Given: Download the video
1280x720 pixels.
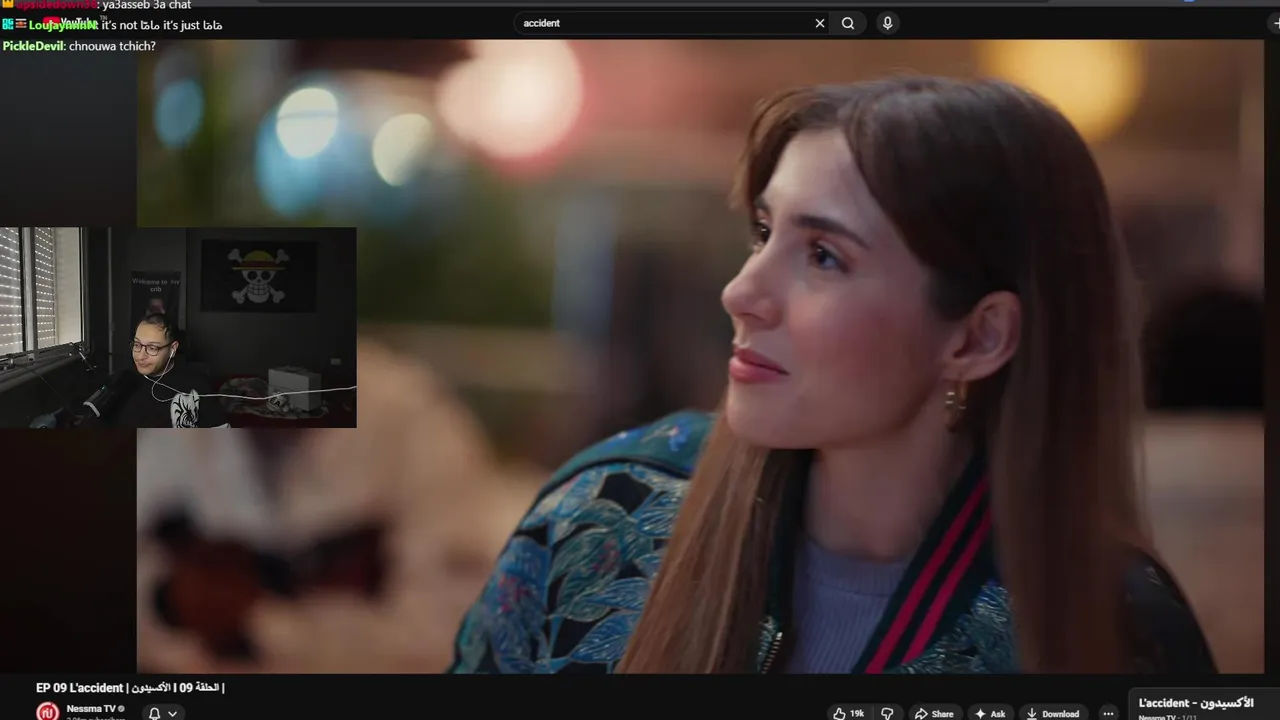Looking at the screenshot, I should [1052, 713].
